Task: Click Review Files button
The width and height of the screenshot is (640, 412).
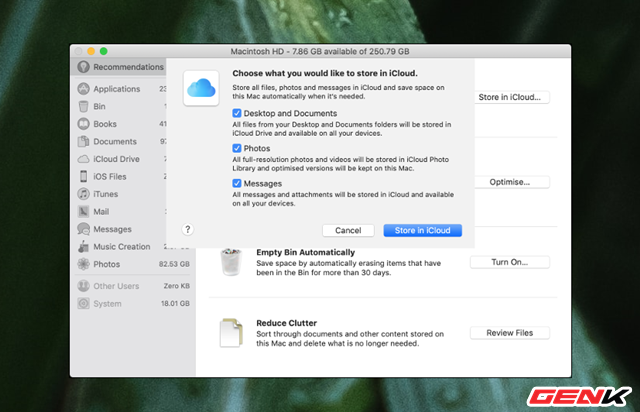Action: (x=510, y=333)
